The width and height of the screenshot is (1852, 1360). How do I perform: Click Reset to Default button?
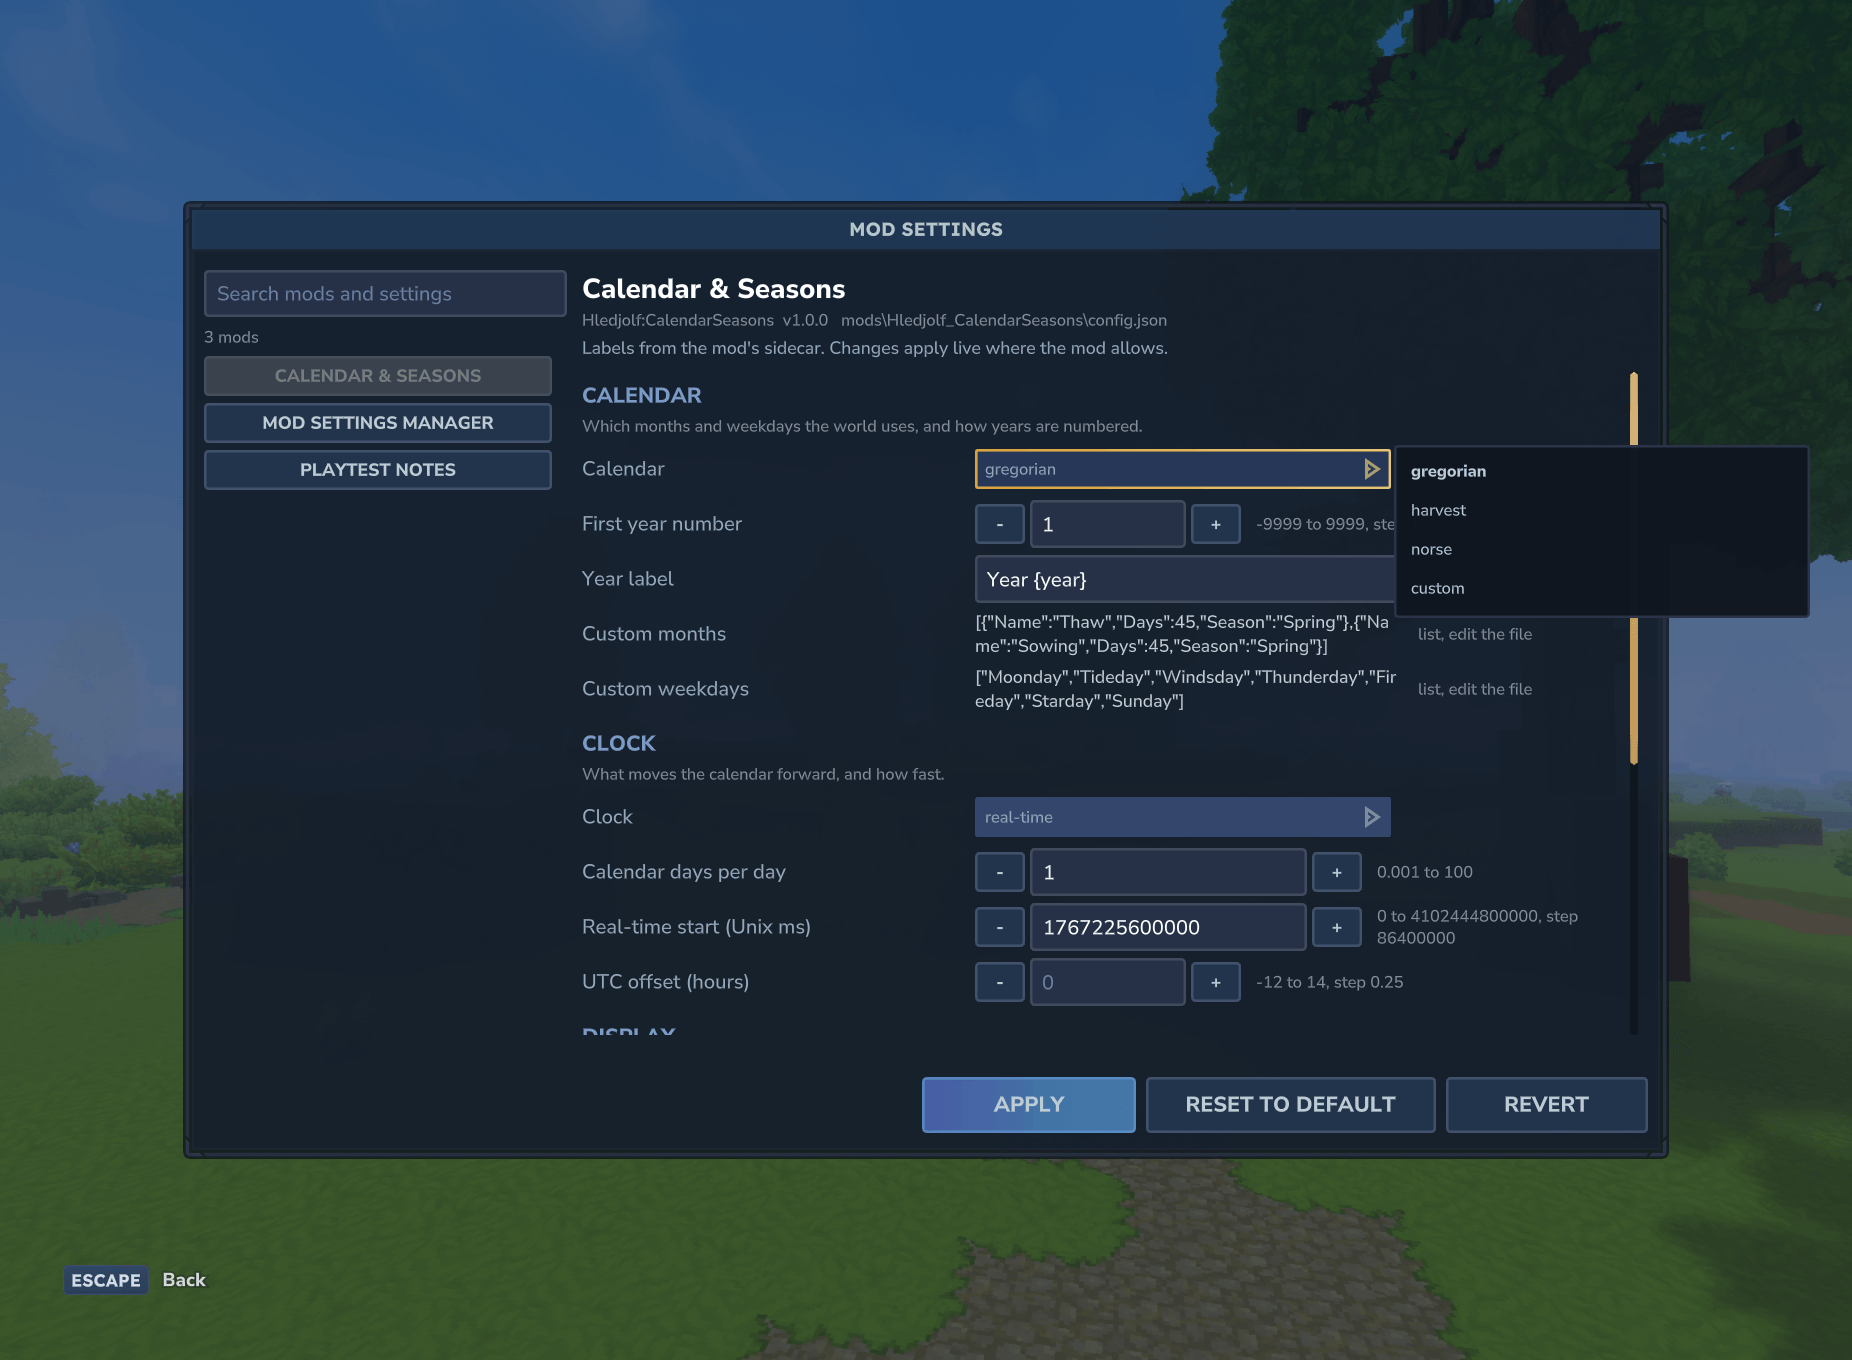coord(1290,1104)
